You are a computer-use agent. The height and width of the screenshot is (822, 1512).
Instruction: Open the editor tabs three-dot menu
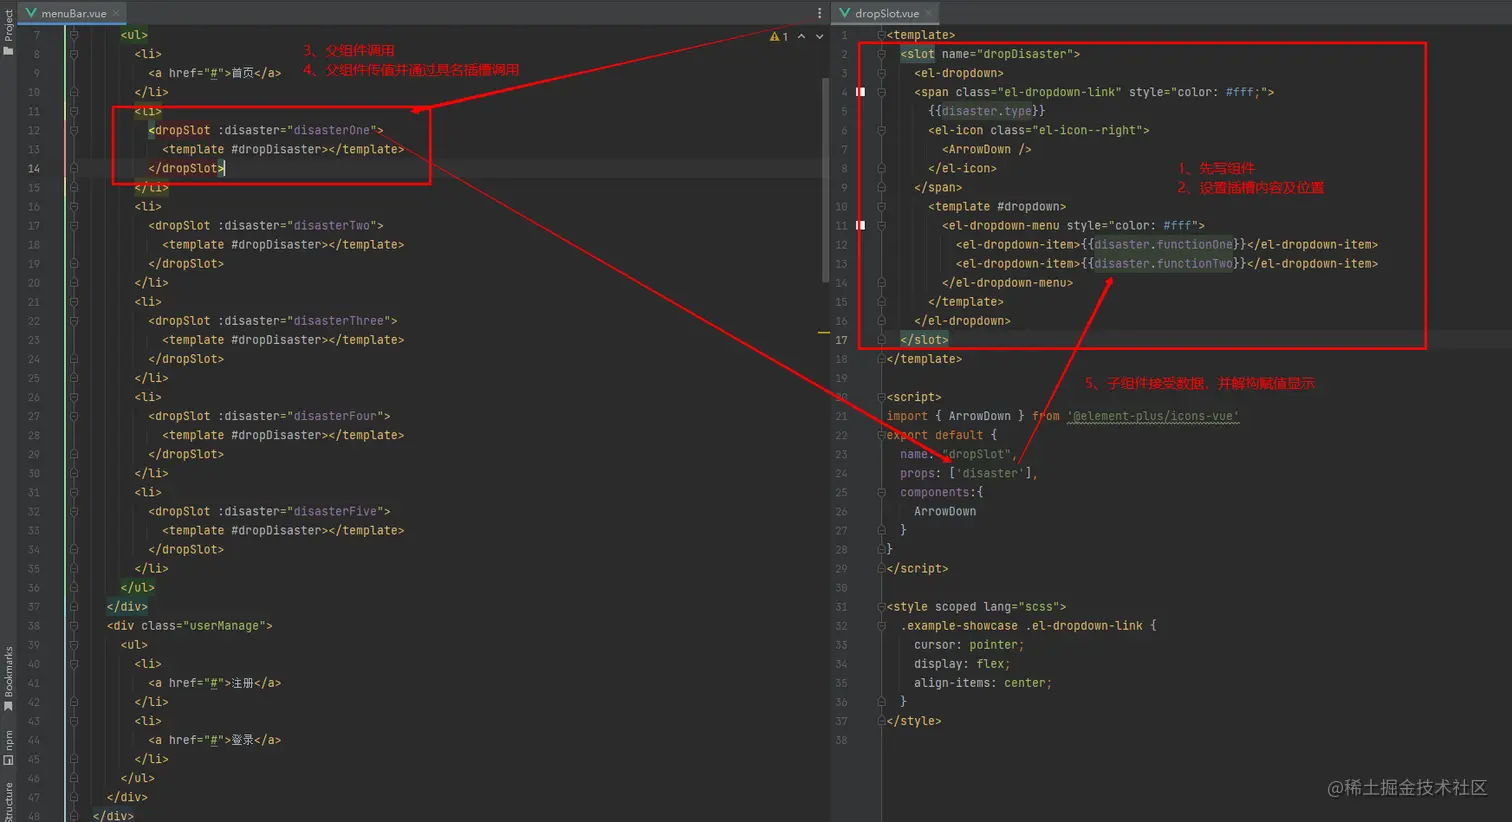[x=819, y=13]
